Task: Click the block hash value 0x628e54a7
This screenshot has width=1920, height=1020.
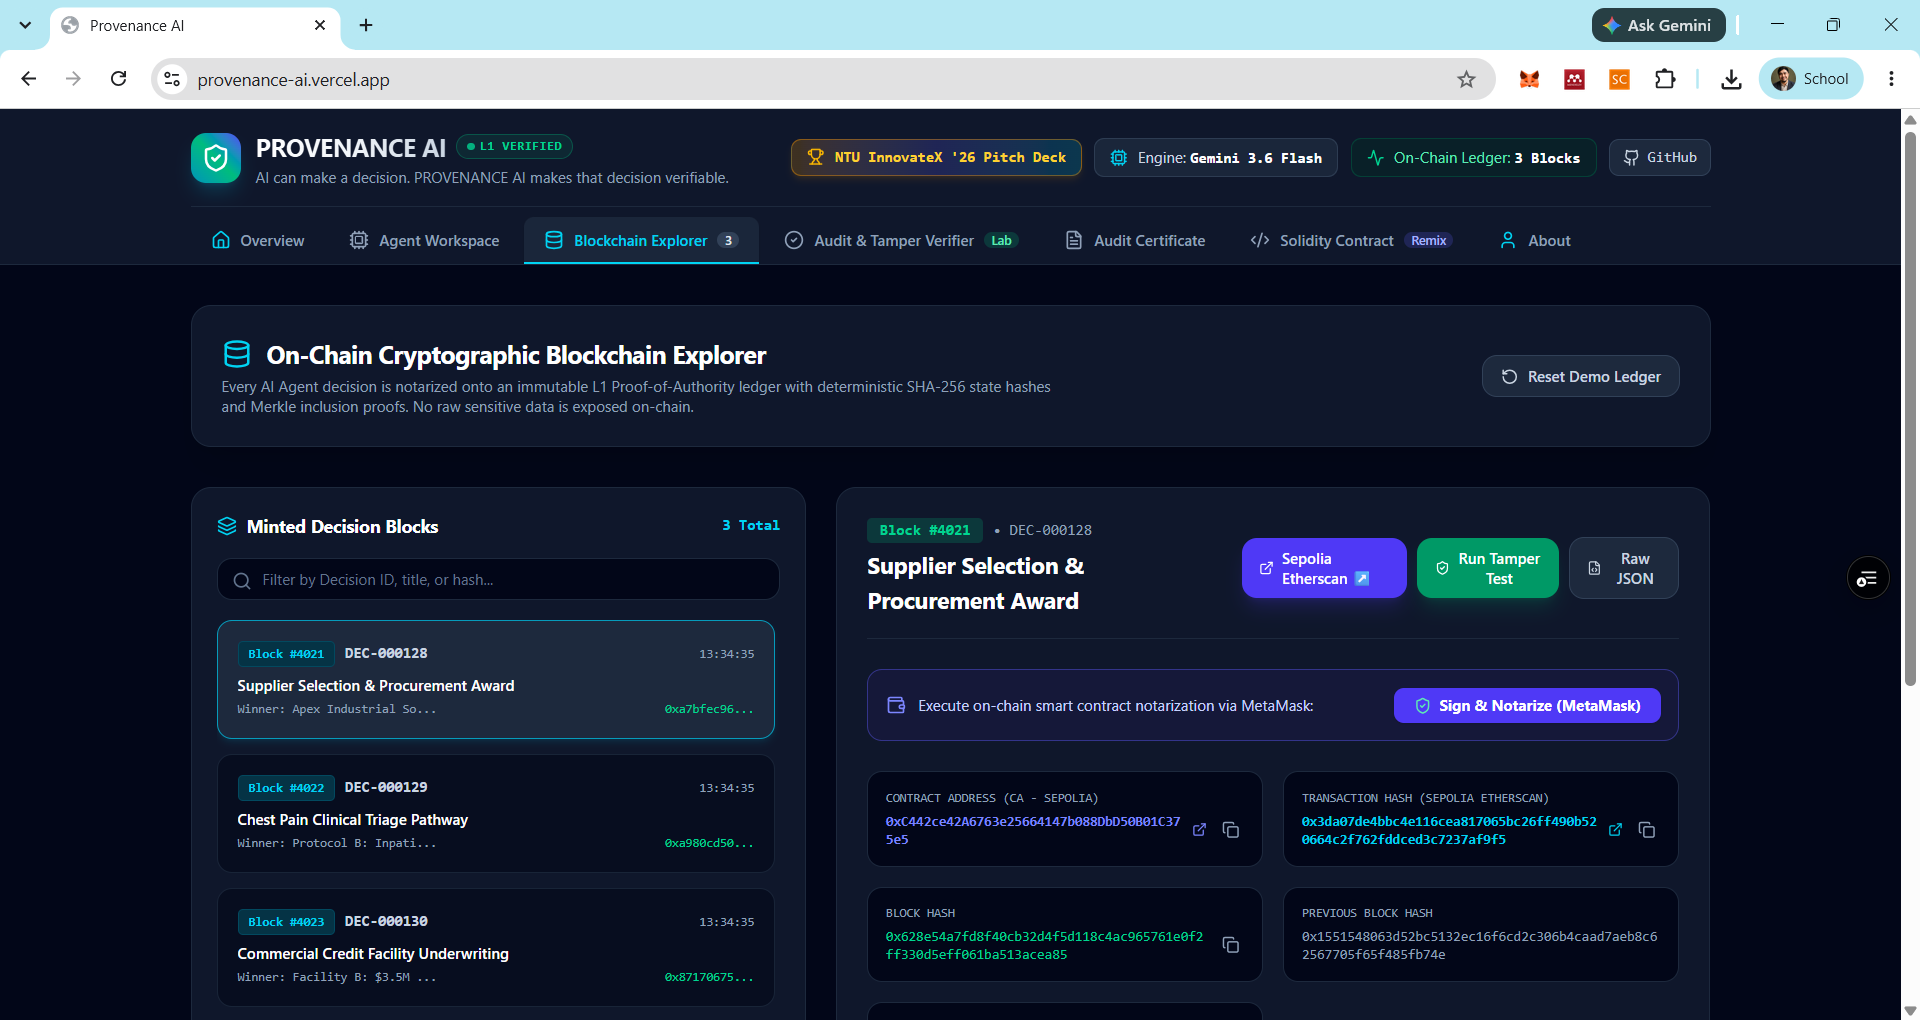Action: tap(1044, 946)
